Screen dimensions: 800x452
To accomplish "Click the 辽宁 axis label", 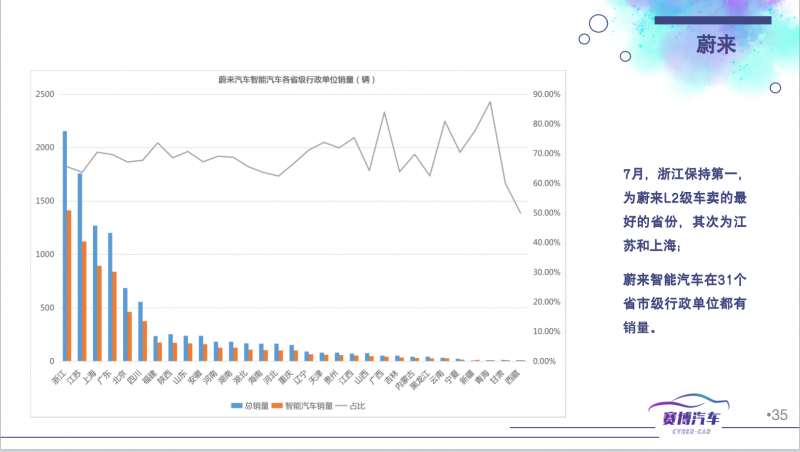I will coord(301,376).
